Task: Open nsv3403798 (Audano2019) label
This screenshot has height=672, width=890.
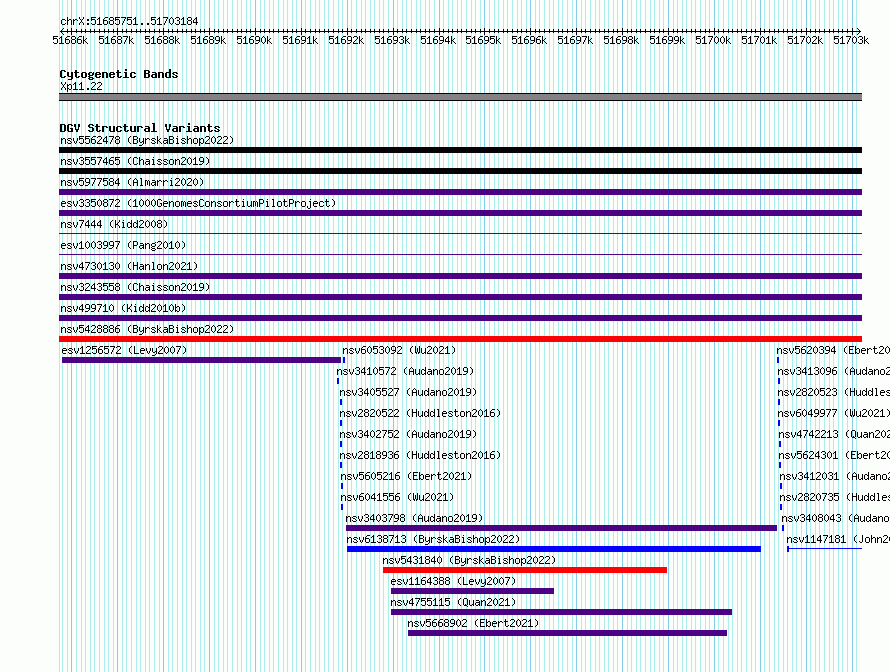Action: point(414,518)
